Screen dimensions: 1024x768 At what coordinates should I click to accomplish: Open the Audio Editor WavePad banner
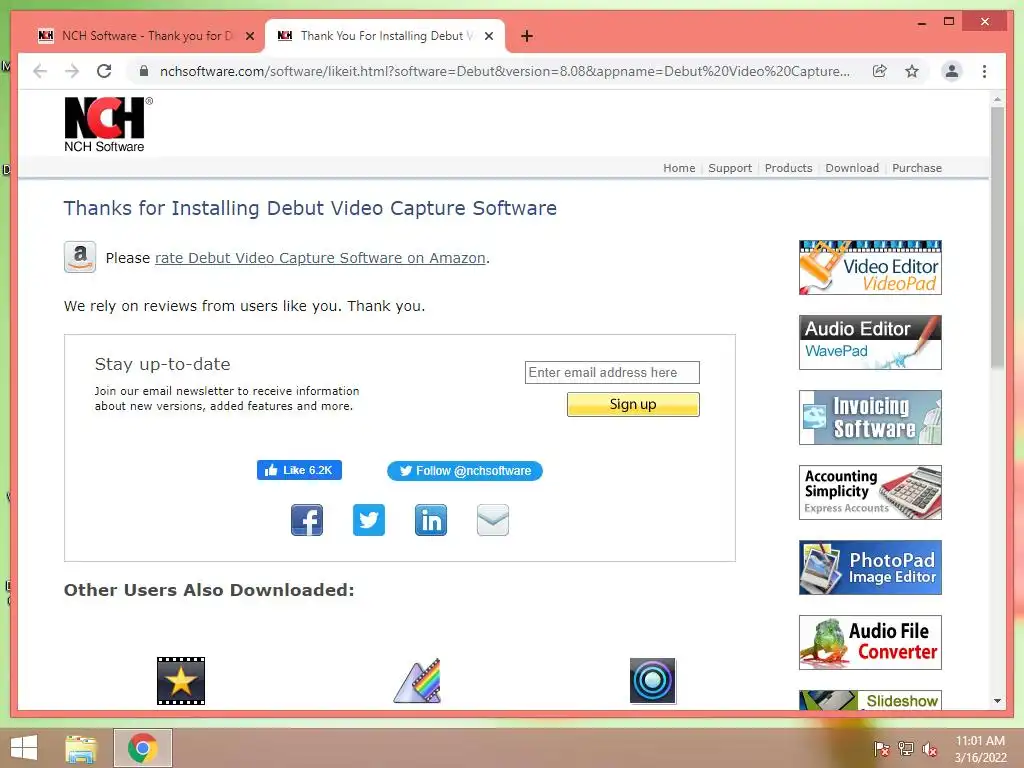click(x=870, y=342)
